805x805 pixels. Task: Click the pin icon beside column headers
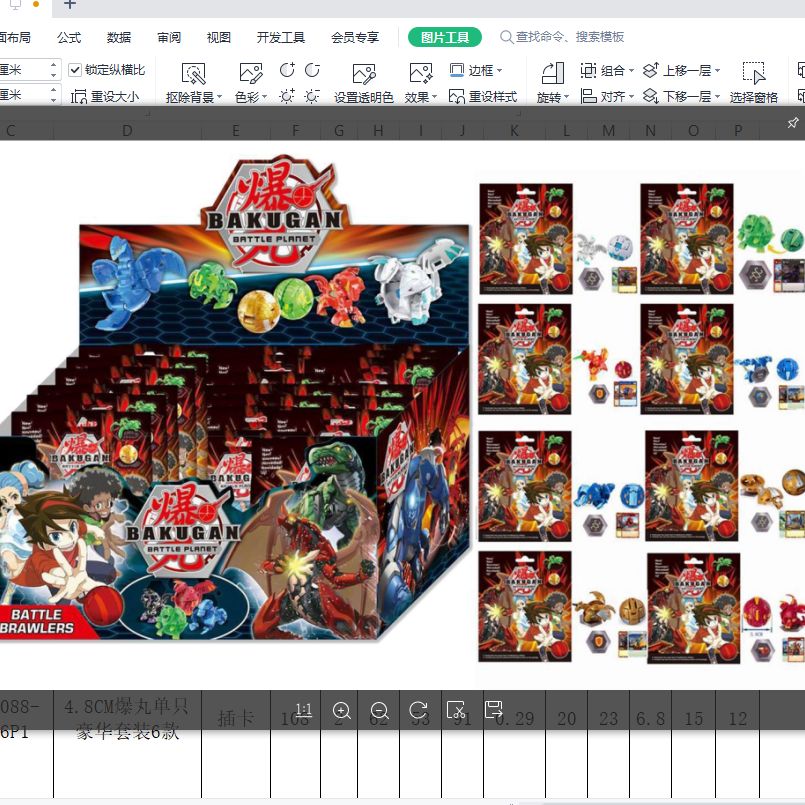pyautogui.click(x=793, y=123)
